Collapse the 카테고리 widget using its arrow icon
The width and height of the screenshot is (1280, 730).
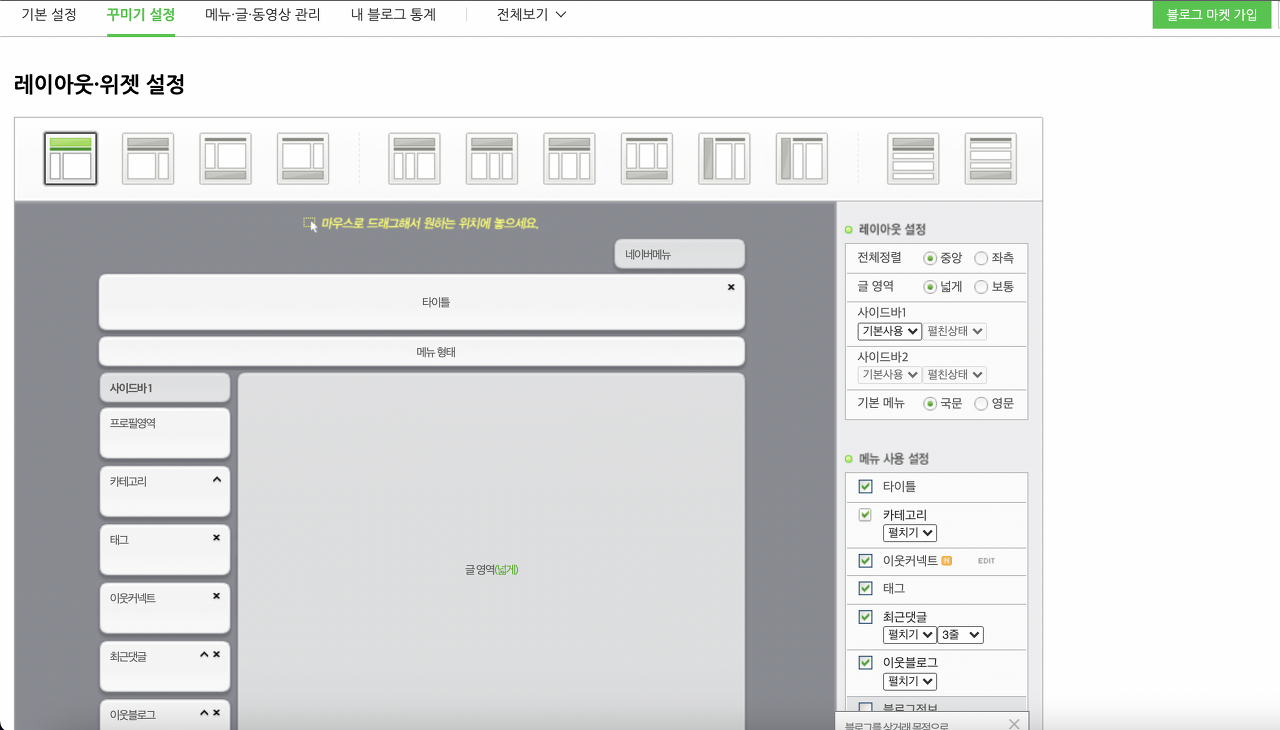[217, 480]
